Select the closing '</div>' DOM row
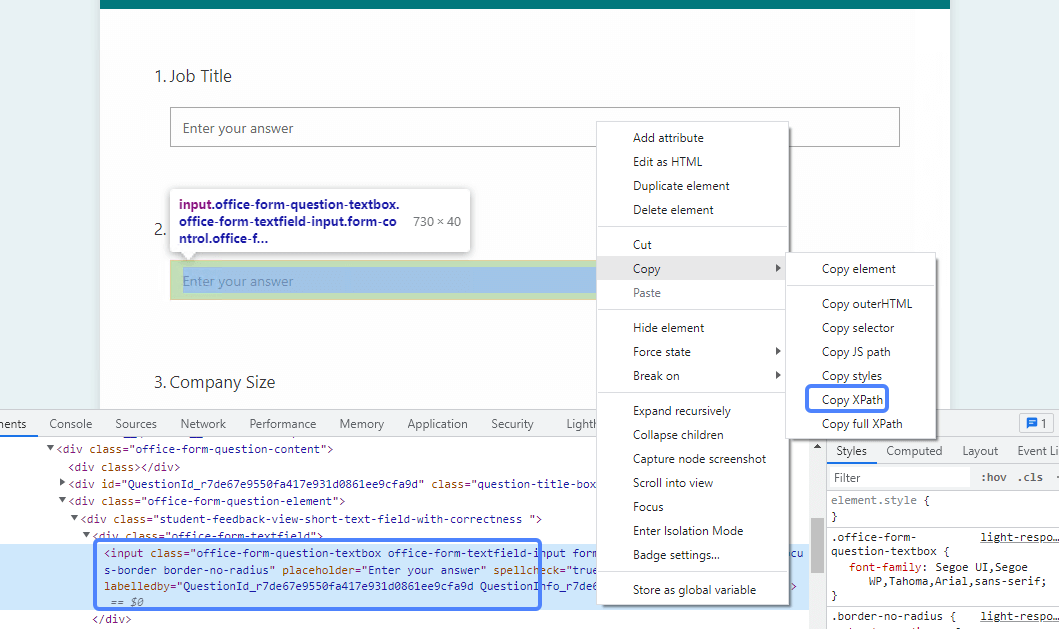Viewport: 1059px width, 629px height. pos(111,619)
